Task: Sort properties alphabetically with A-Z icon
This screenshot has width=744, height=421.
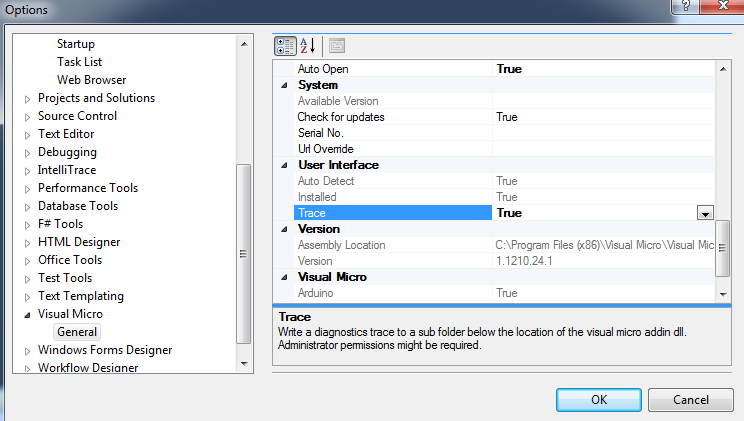Action: [308, 46]
